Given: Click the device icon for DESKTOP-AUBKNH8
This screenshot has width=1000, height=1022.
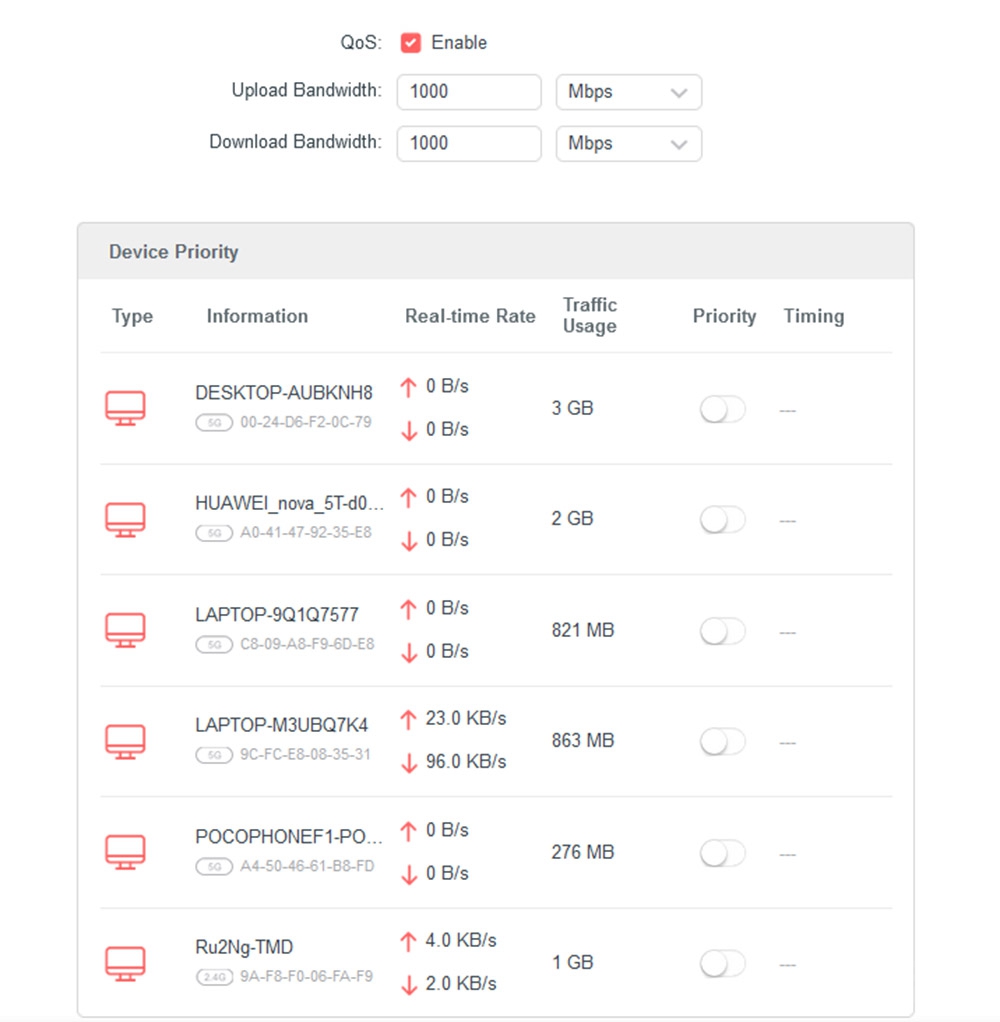Looking at the screenshot, I should (x=125, y=408).
